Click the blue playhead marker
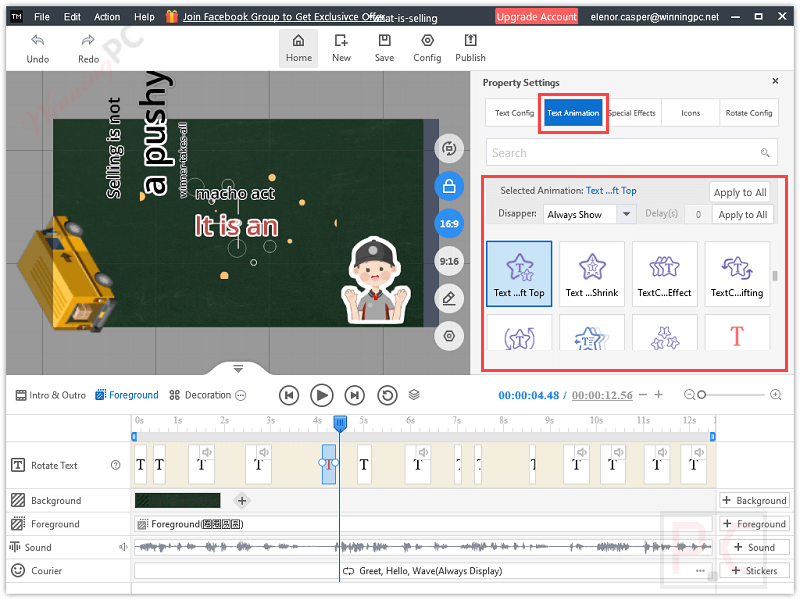The width and height of the screenshot is (800, 600). 340,422
